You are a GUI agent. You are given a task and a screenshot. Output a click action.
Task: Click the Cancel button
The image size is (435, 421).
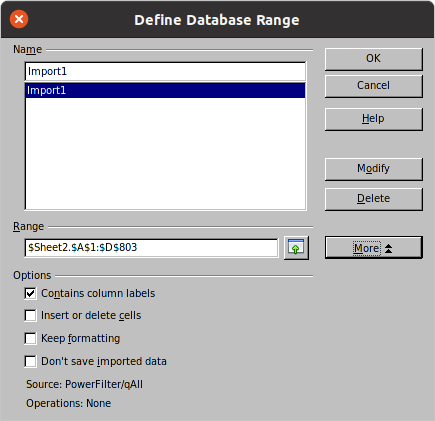(x=374, y=86)
